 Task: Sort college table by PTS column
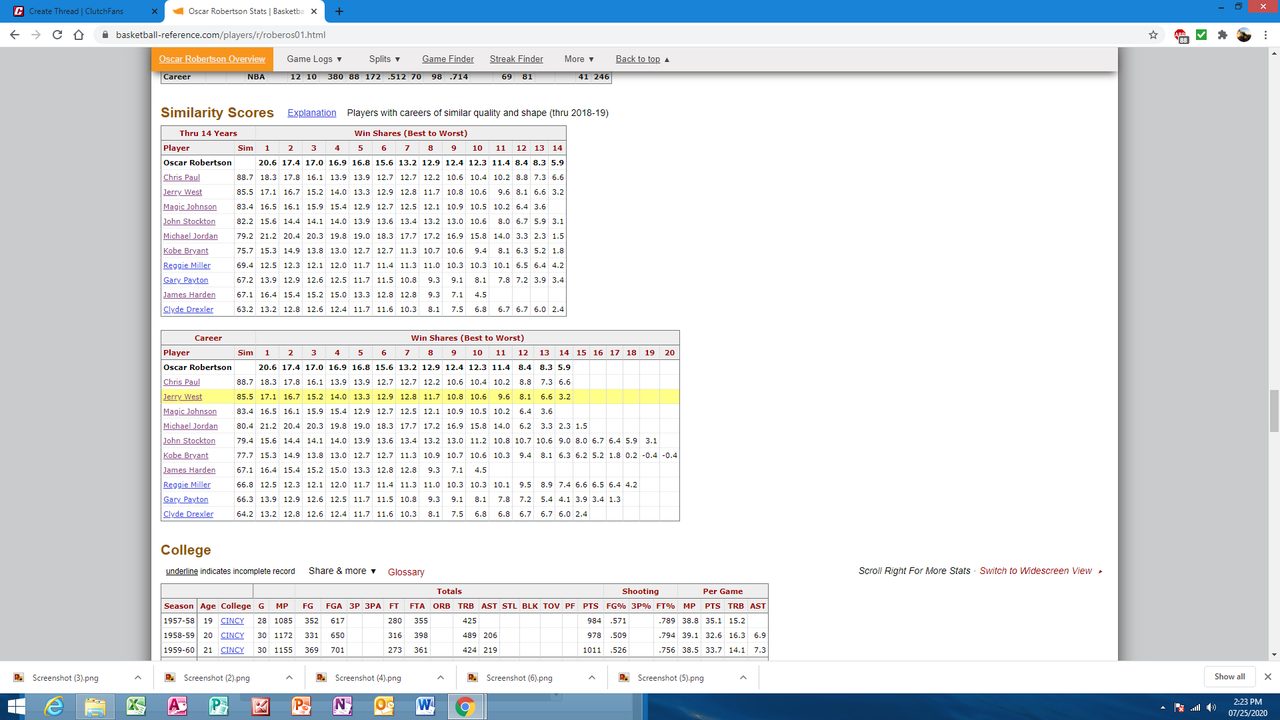(x=591, y=606)
